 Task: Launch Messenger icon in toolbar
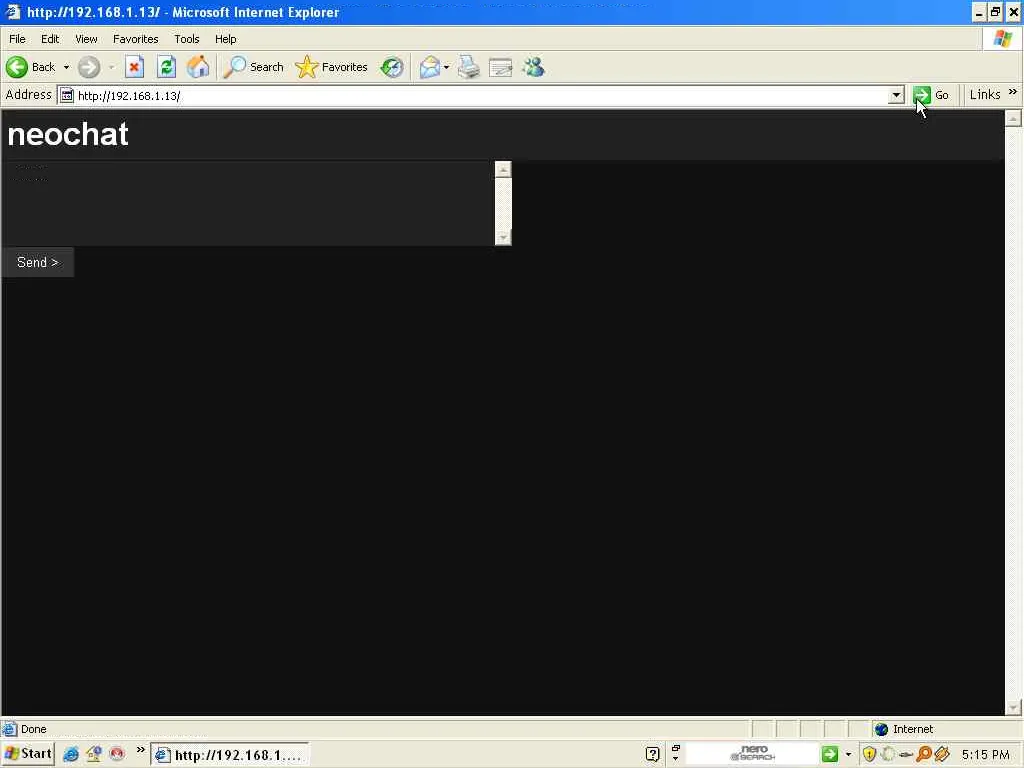[534, 67]
